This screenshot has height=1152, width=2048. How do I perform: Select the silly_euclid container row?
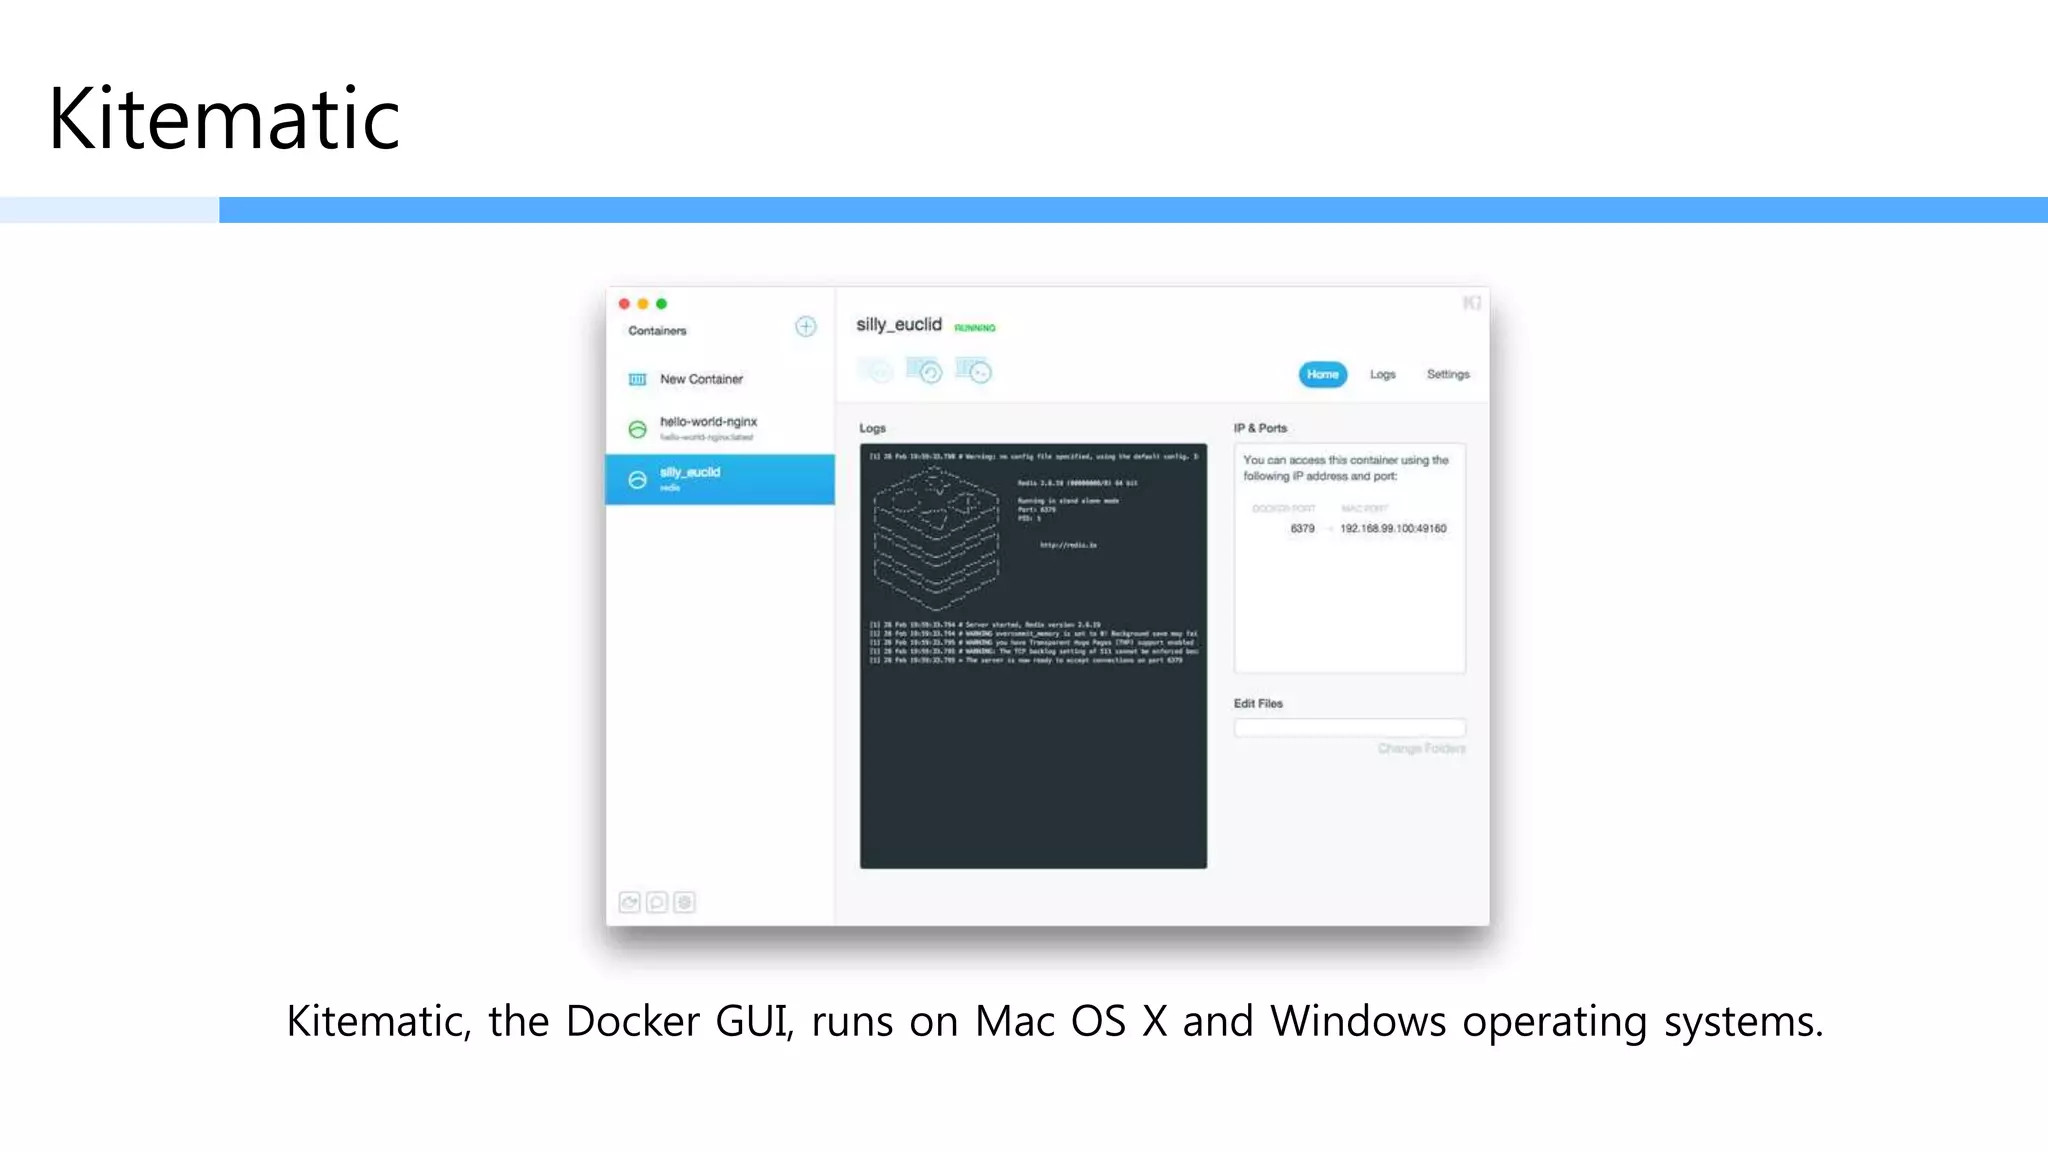(720, 480)
